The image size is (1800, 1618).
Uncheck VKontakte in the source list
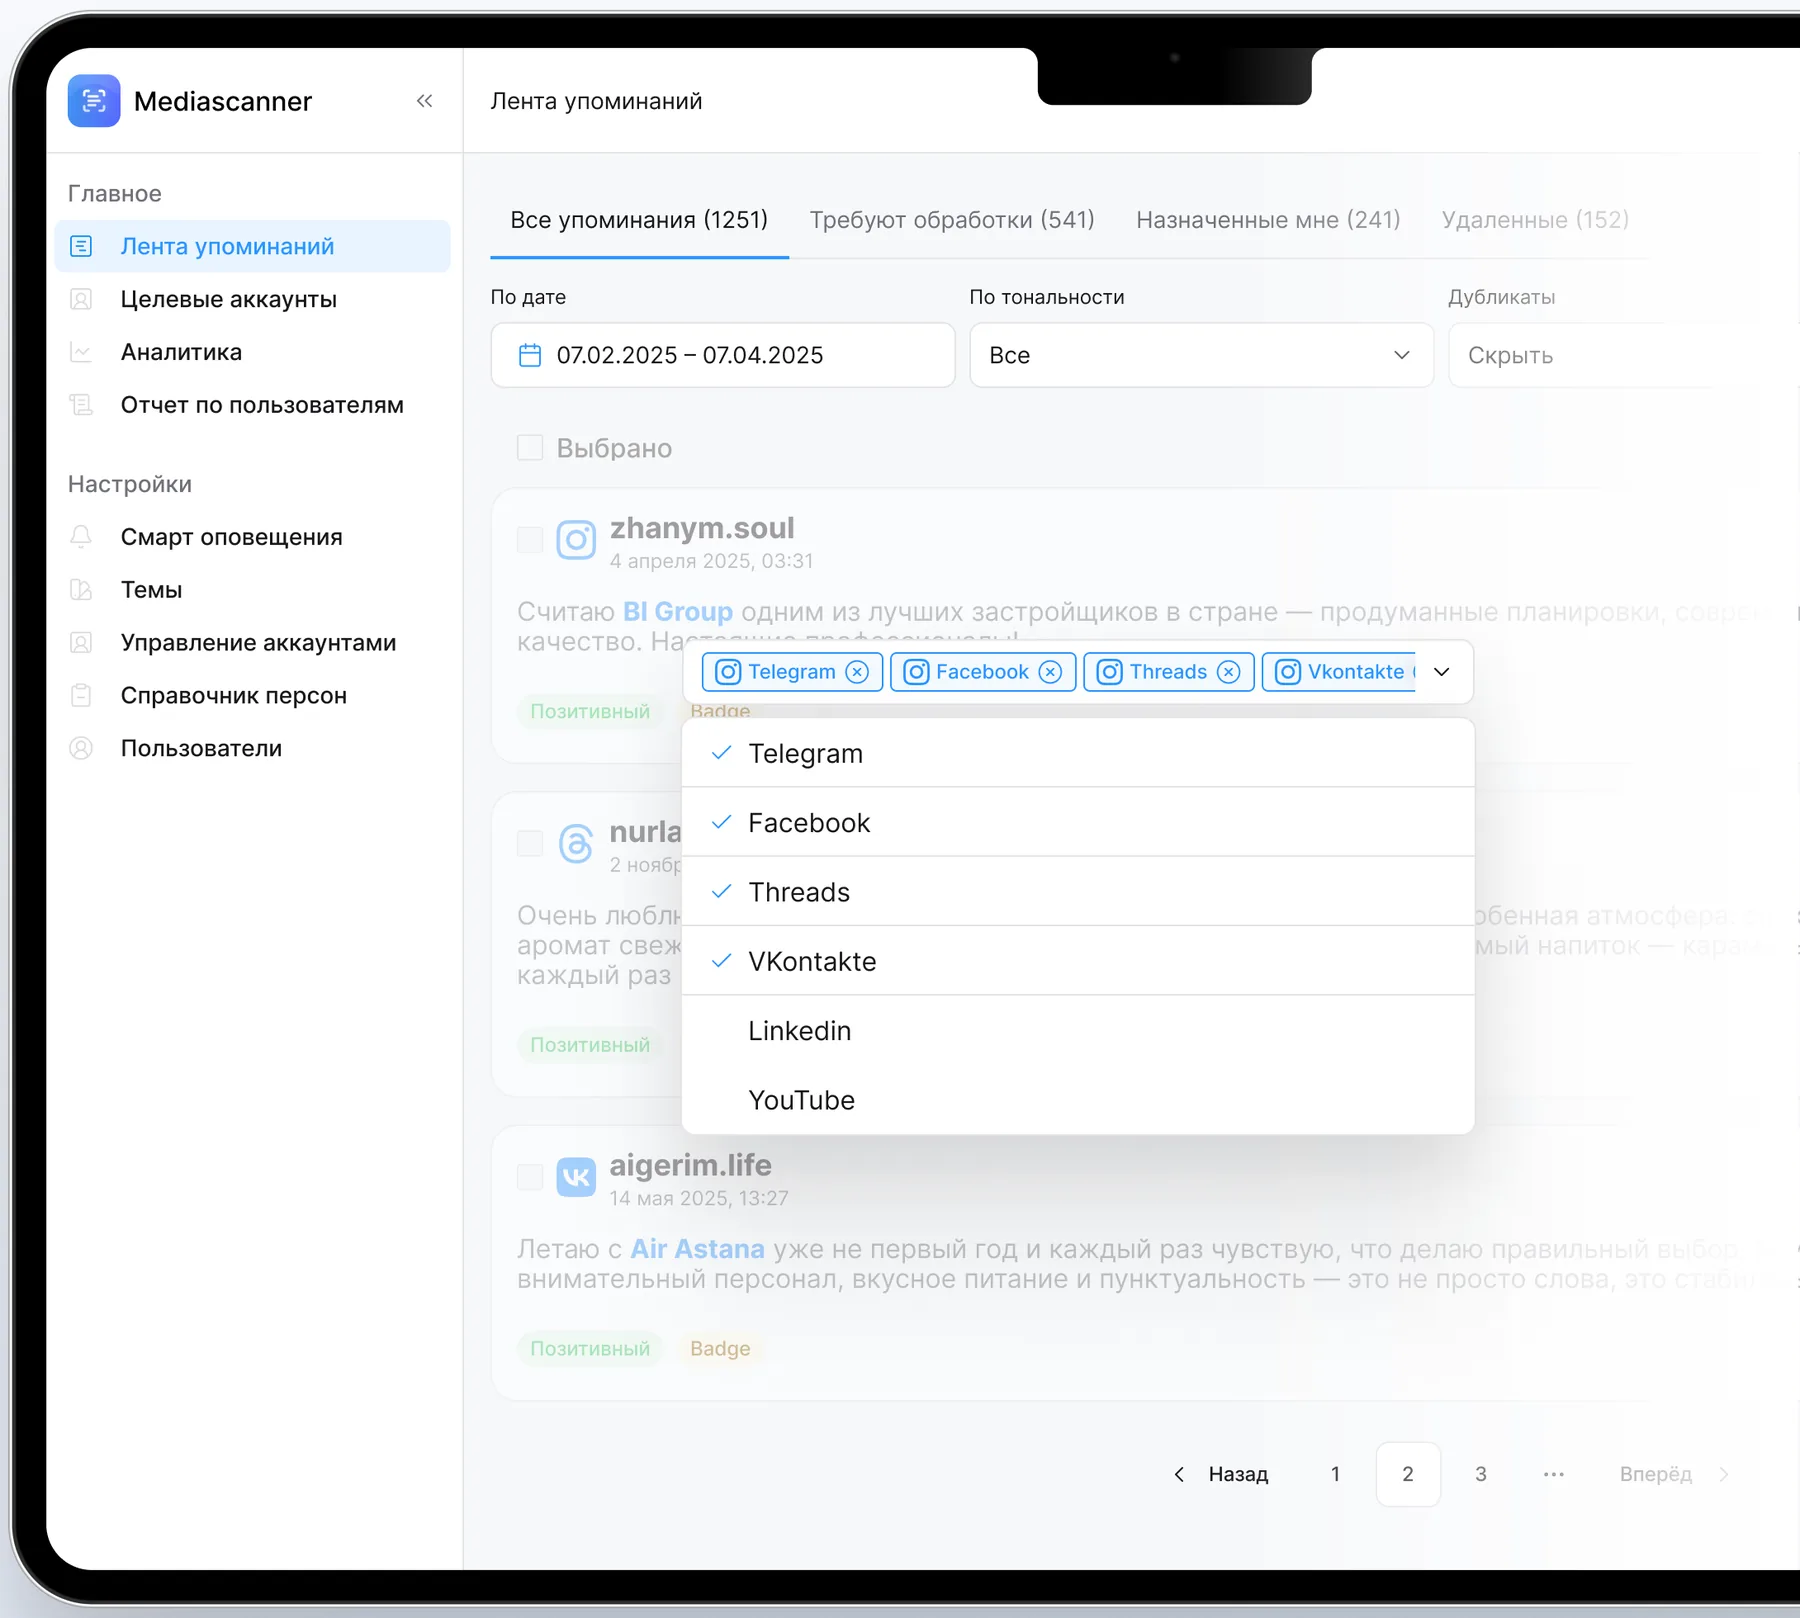click(x=1078, y=961)
